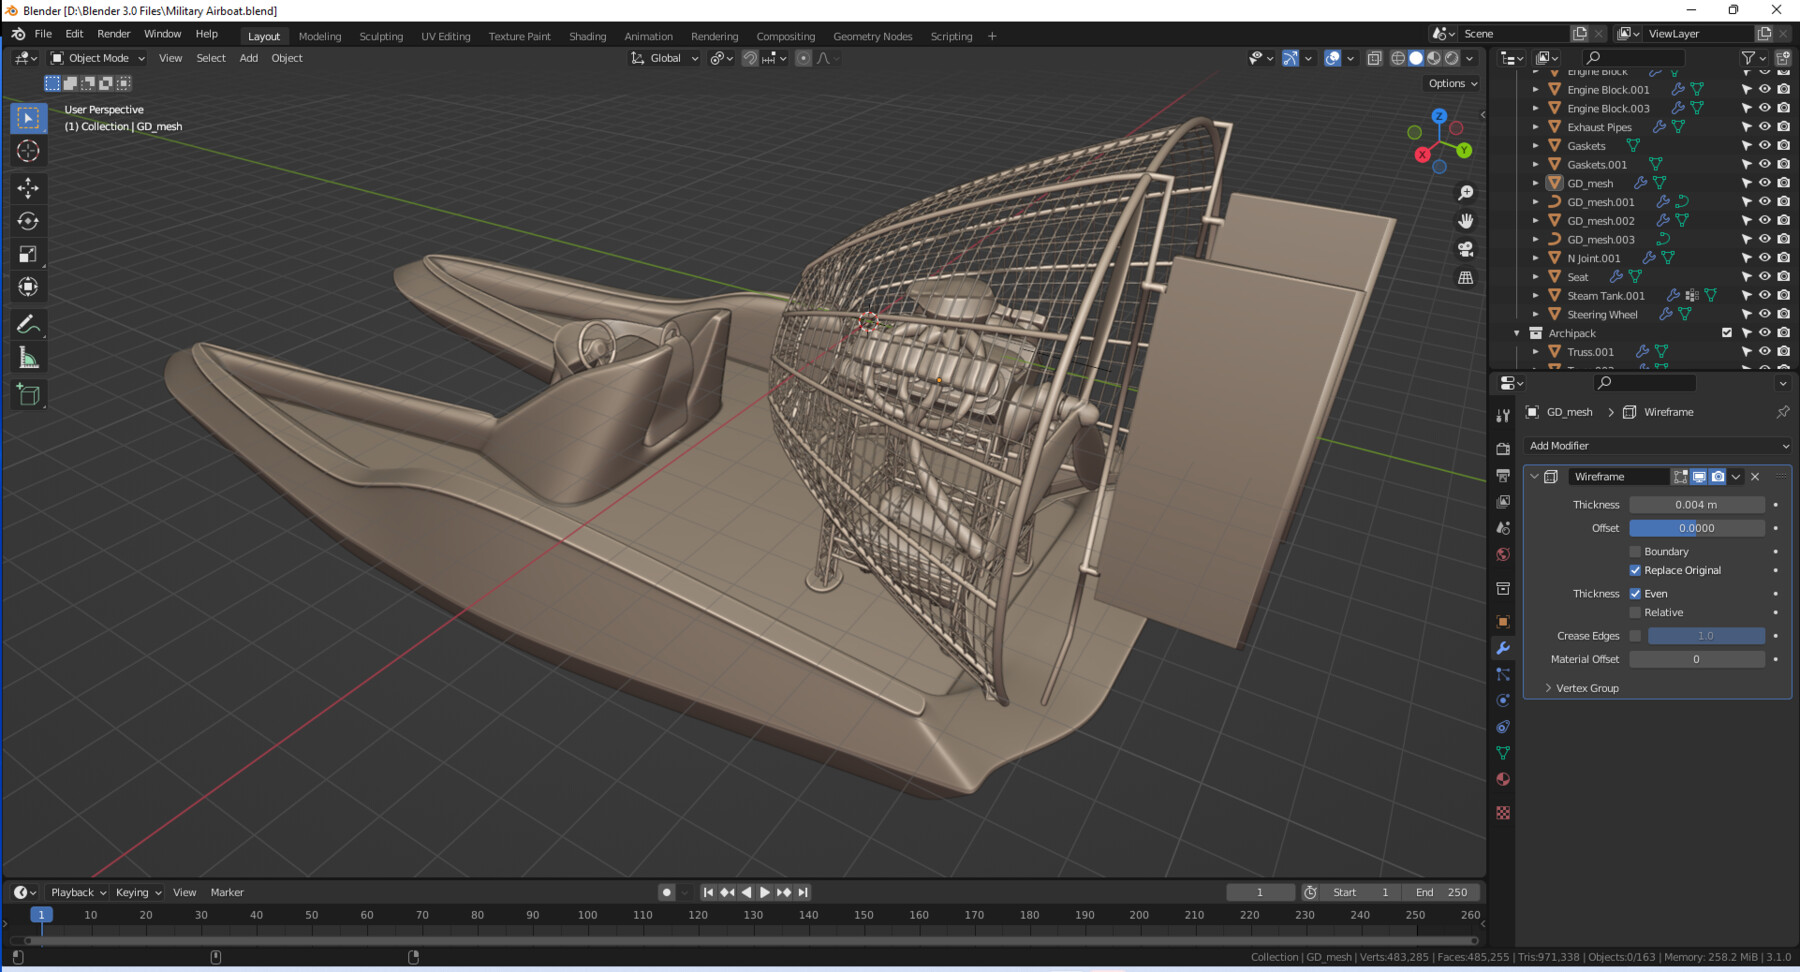Open the Render Properties tab
This screenshot has height=972, width=1800.
tap(1503, 447)
